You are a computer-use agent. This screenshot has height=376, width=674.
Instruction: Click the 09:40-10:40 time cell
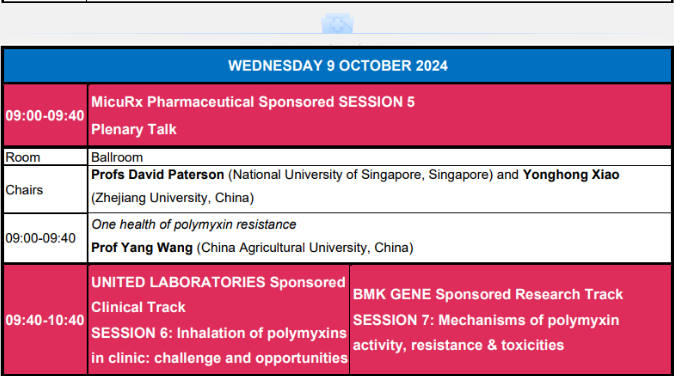[46, 320]
